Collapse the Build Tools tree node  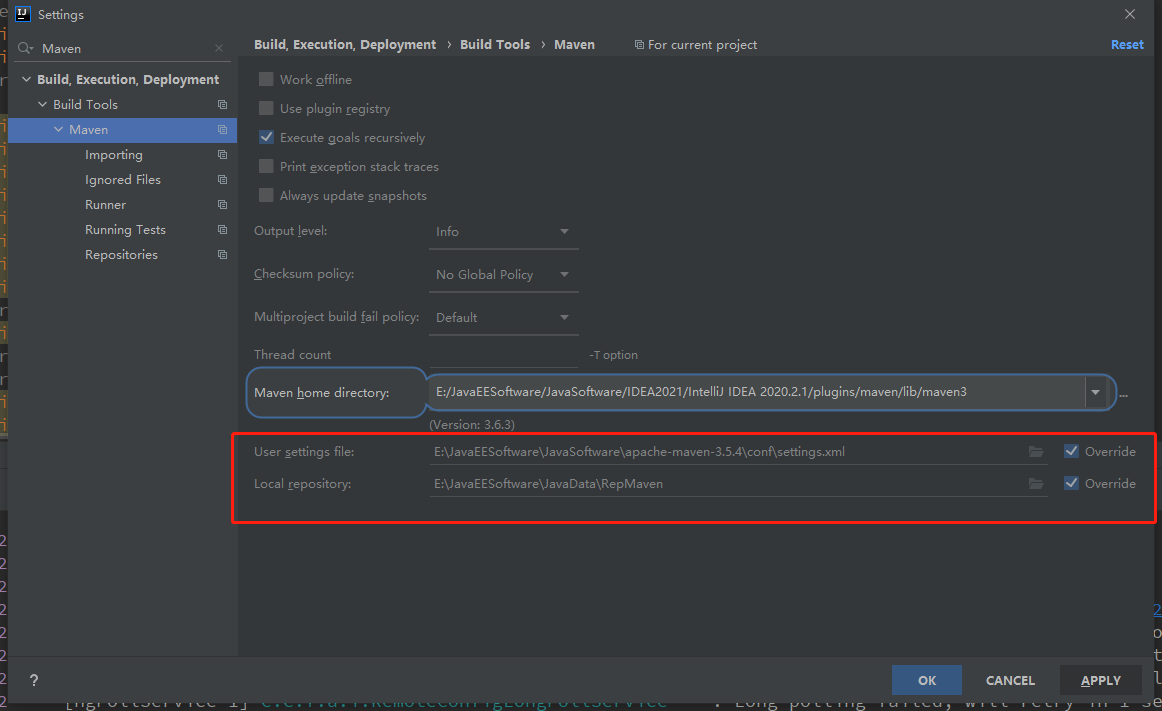(42, 105)
